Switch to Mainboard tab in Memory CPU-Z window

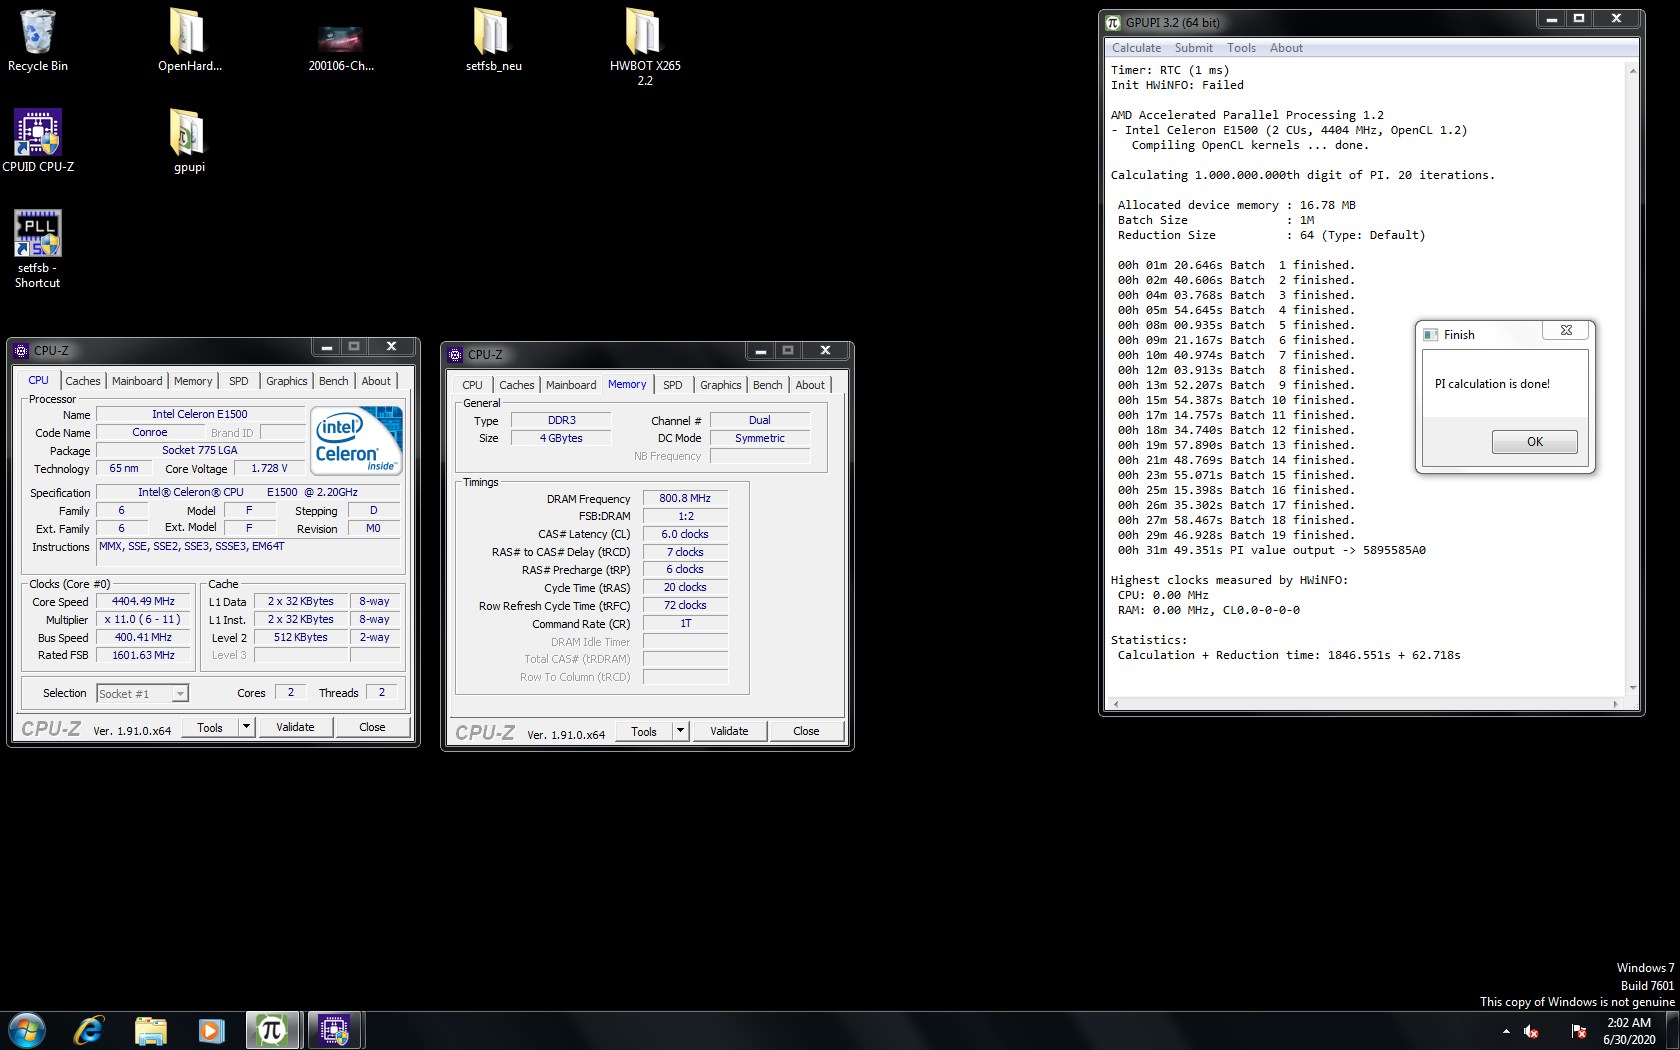571,385
